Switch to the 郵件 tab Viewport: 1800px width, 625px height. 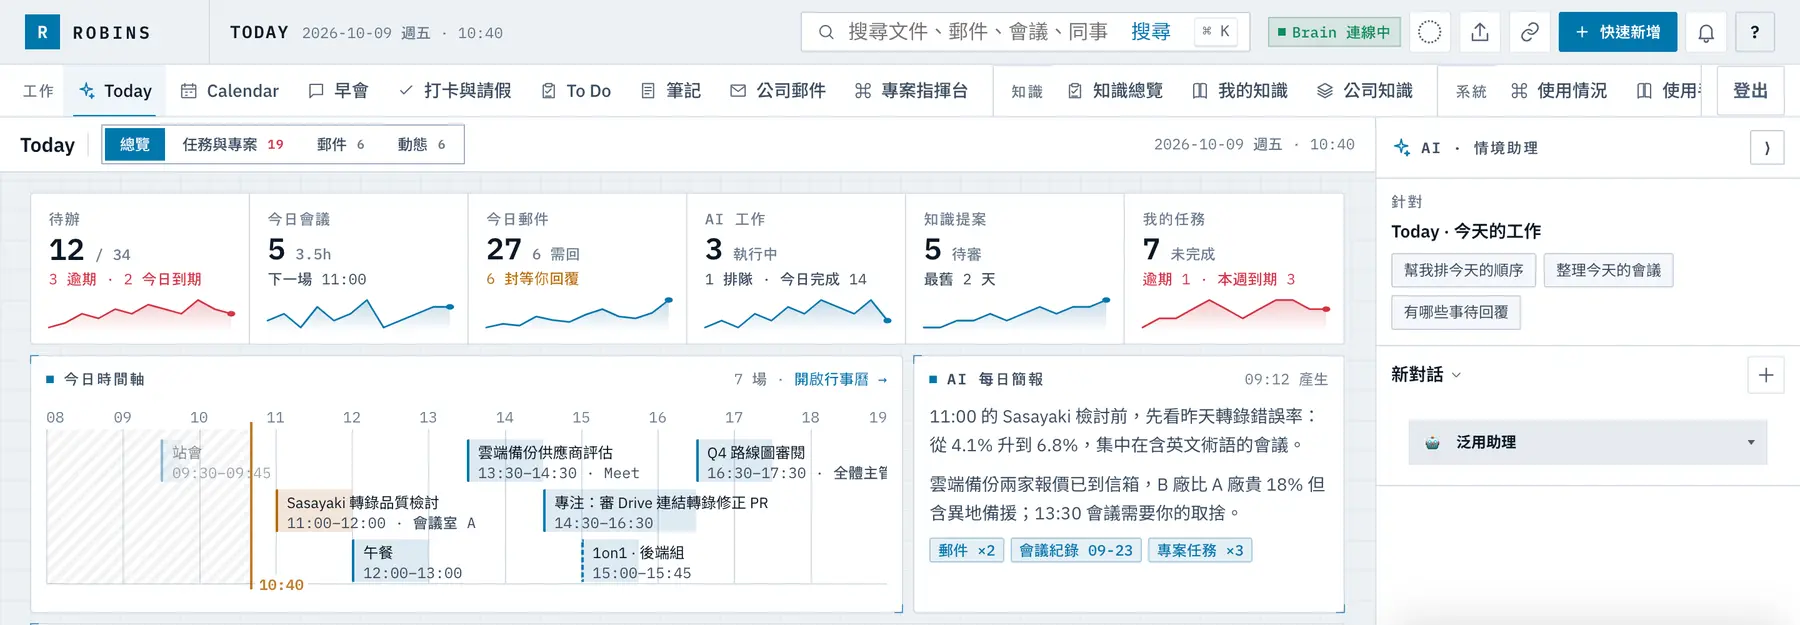[x=341, y=145]
